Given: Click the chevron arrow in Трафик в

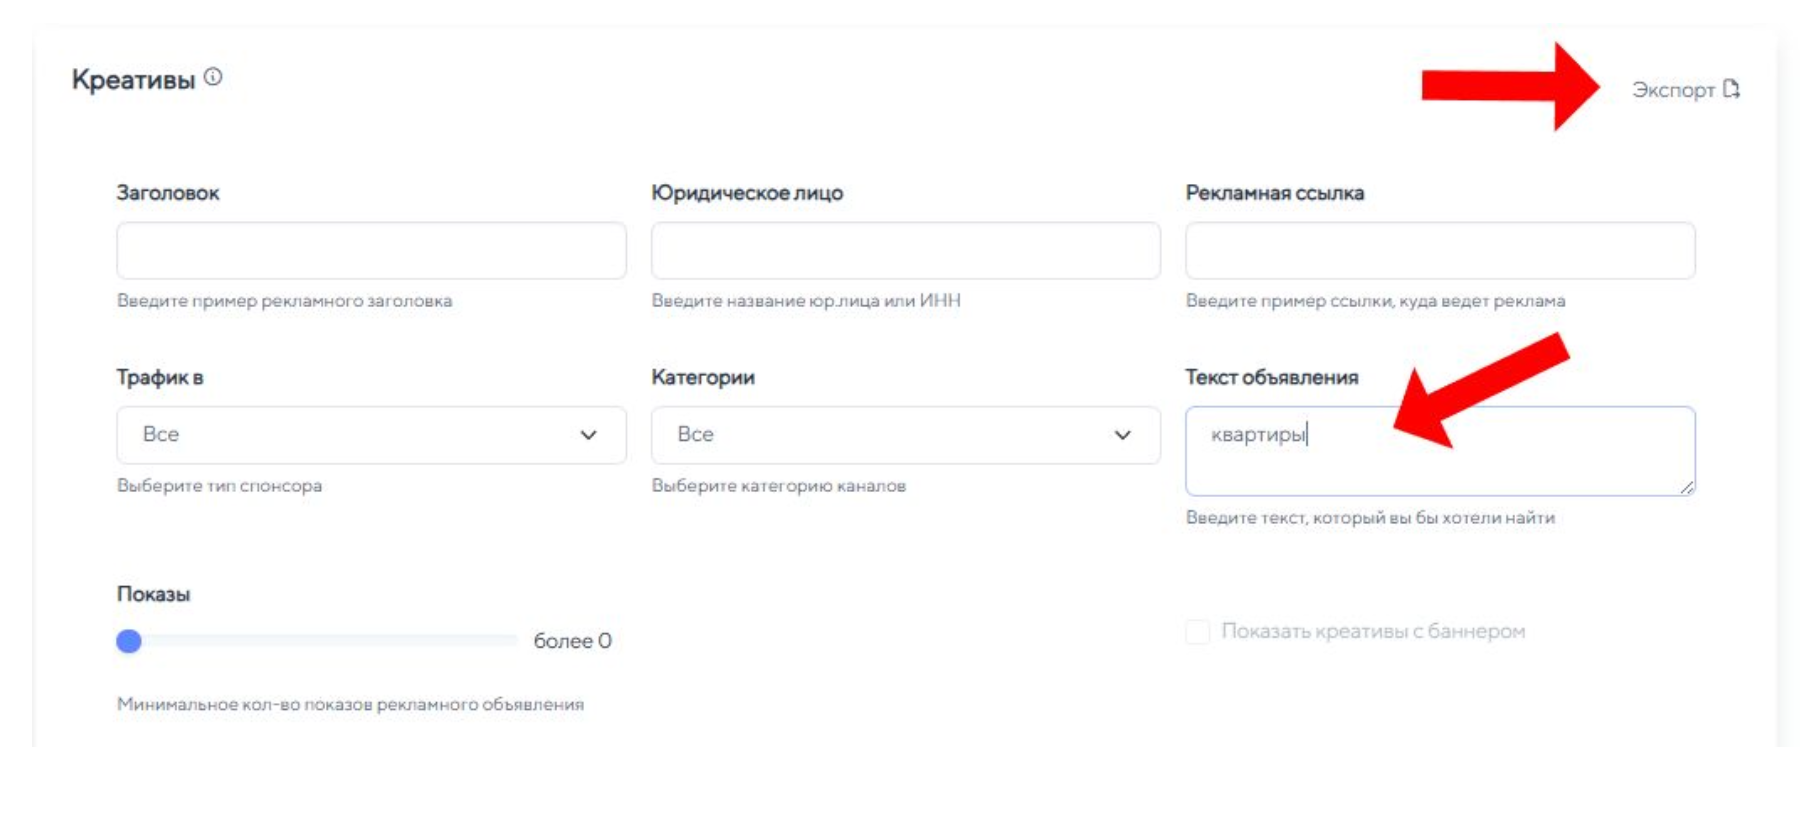Looking at the screenshot, I should coord(588,435).
